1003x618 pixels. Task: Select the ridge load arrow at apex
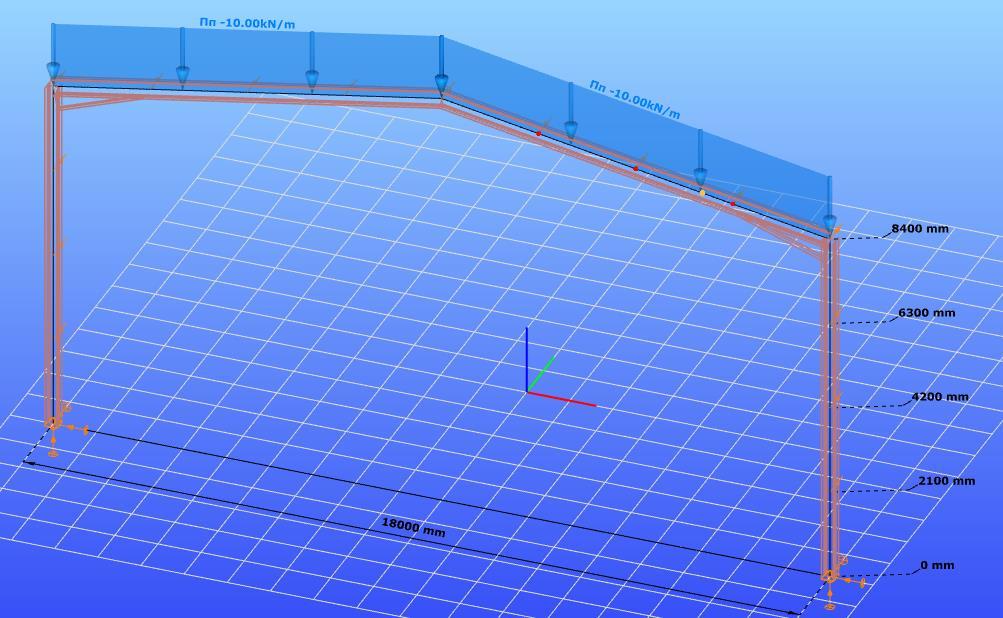point(441,65)
